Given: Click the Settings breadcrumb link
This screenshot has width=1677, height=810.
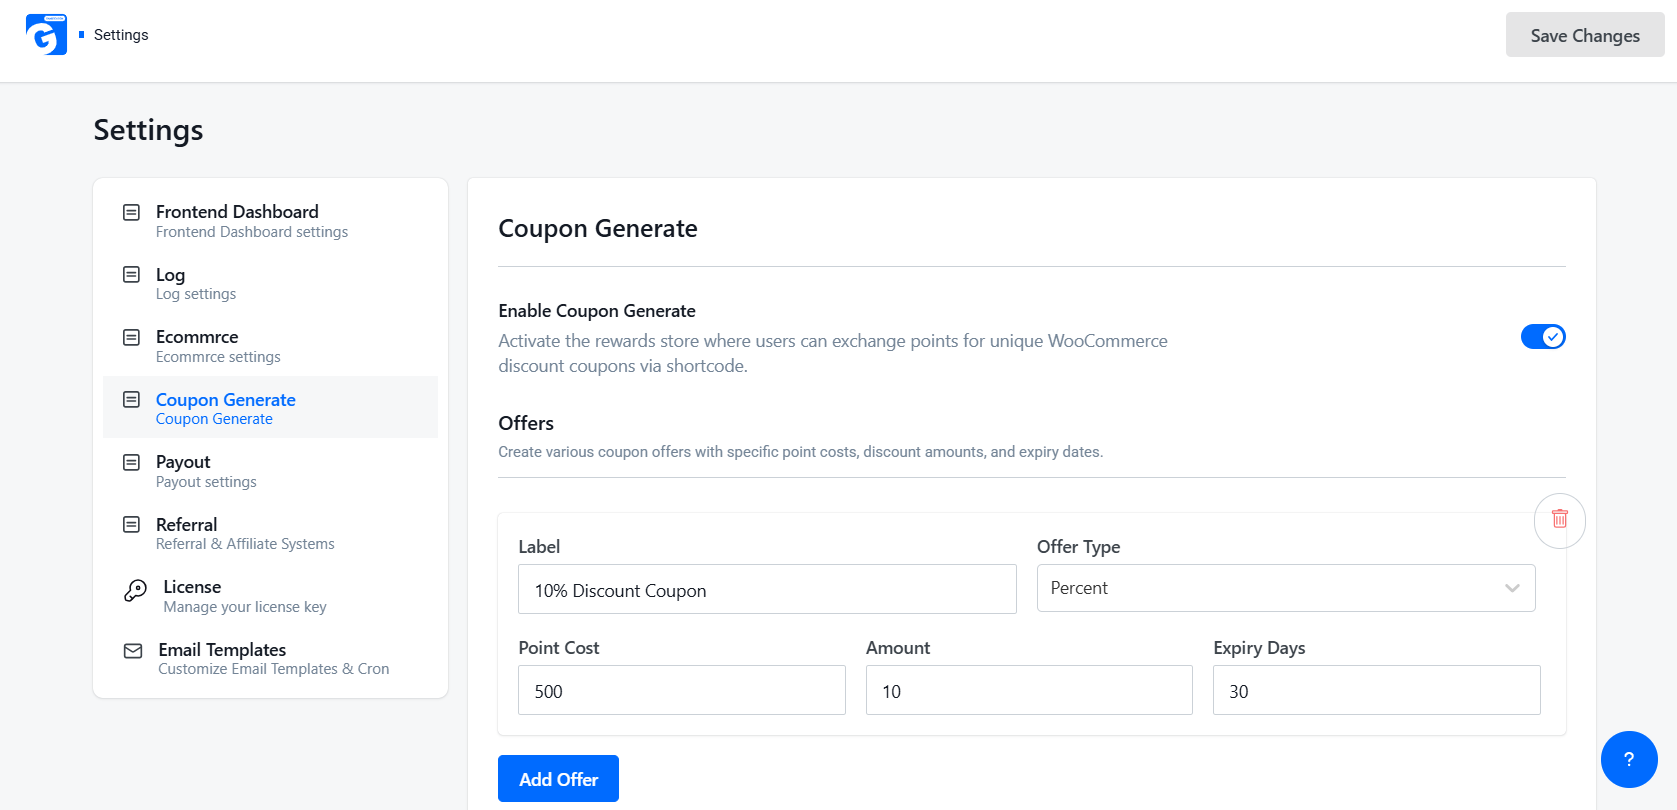Looking at the screenshot, I should click(x=121, y=35).
